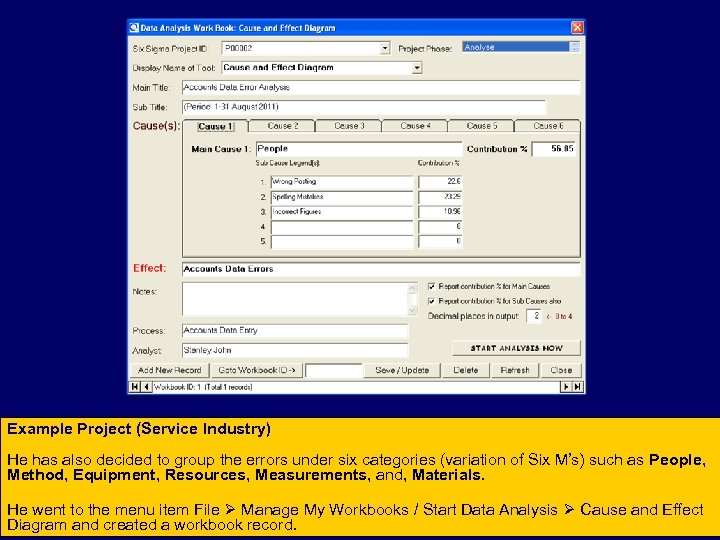Go to first workbook record
This screenshot has height=540, width=720.
pyautogui.click(x=135, y=387)
